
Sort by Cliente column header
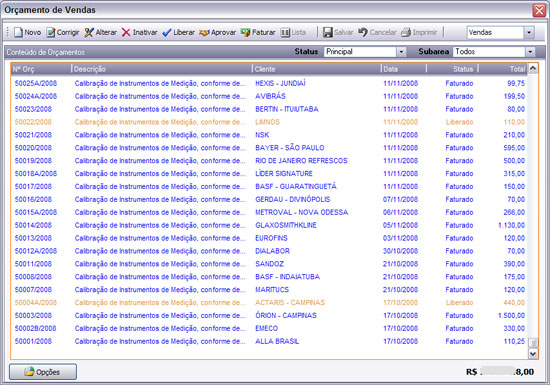[x=316, y=69]
